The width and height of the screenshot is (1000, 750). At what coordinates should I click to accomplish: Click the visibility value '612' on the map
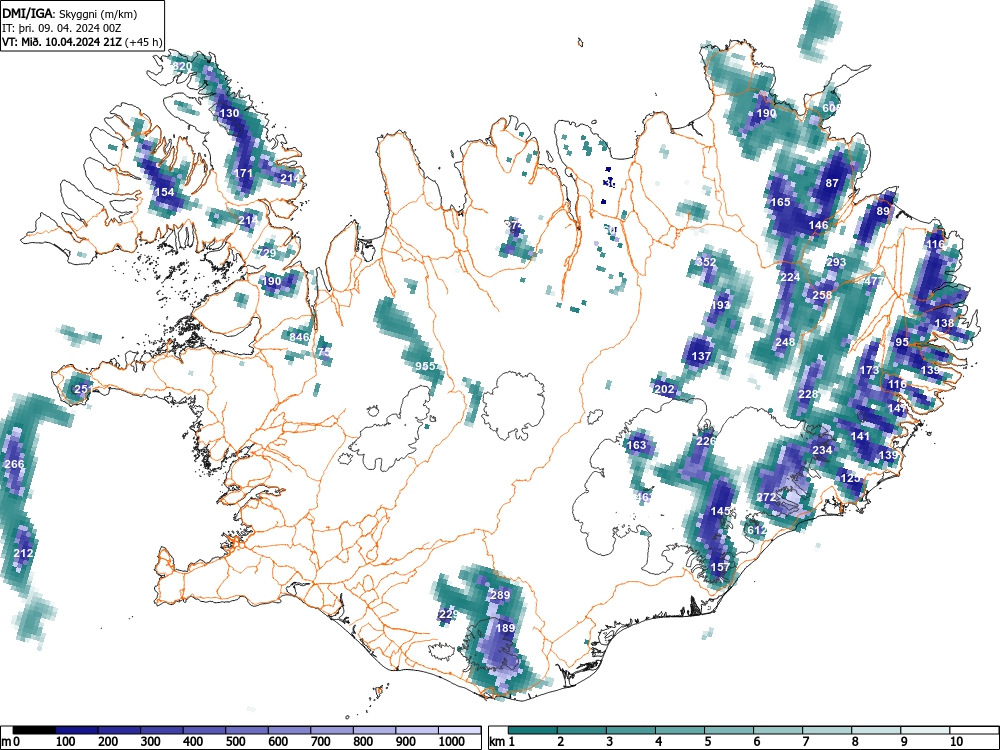(757, 529)
